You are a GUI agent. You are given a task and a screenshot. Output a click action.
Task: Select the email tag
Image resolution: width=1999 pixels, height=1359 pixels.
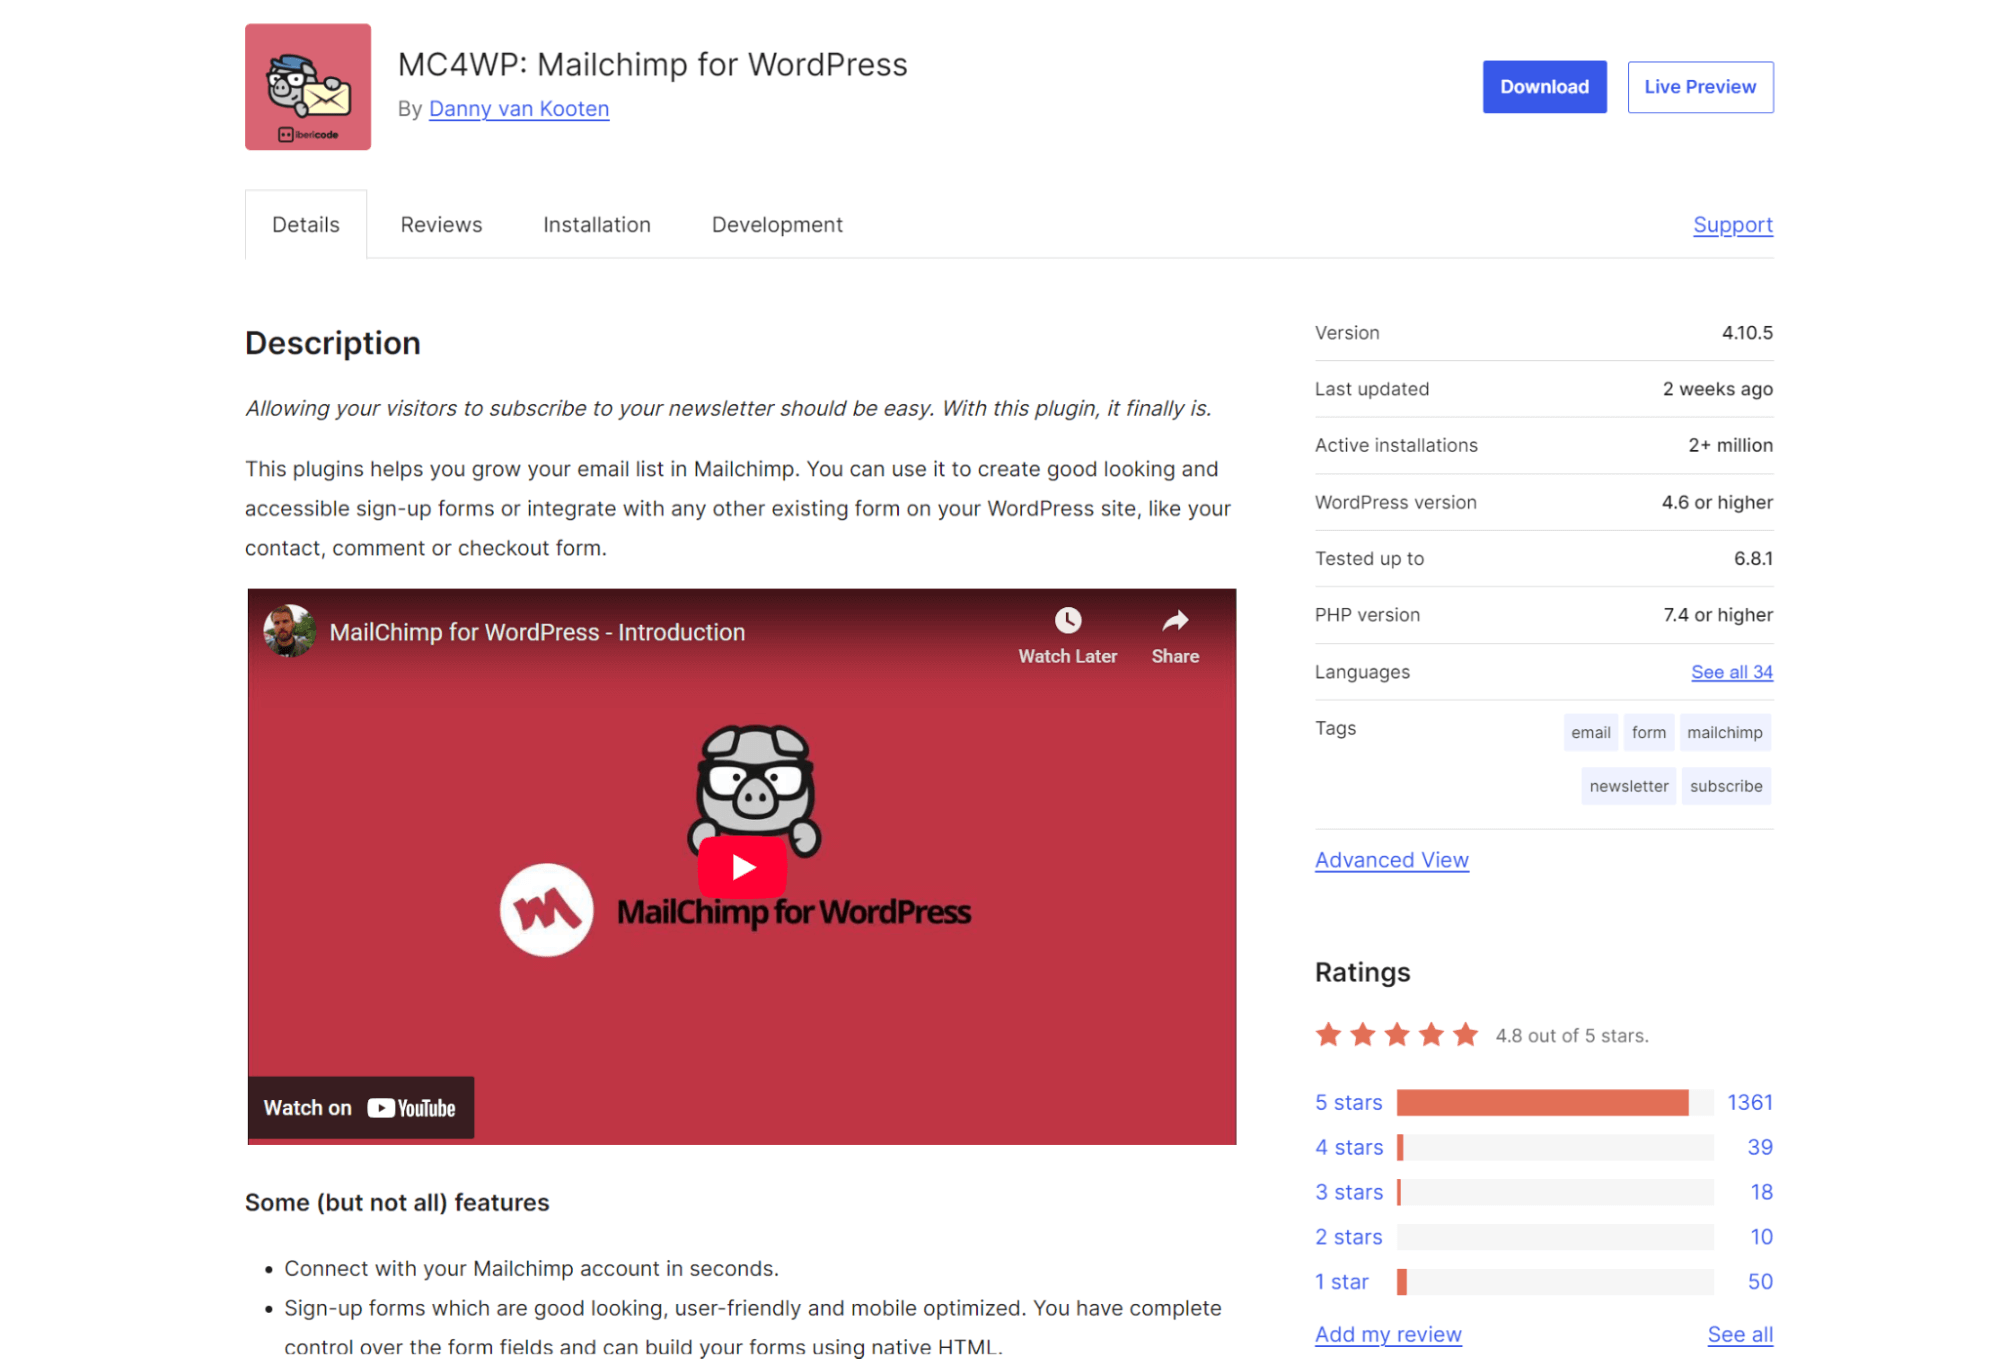coord(1589,732)
